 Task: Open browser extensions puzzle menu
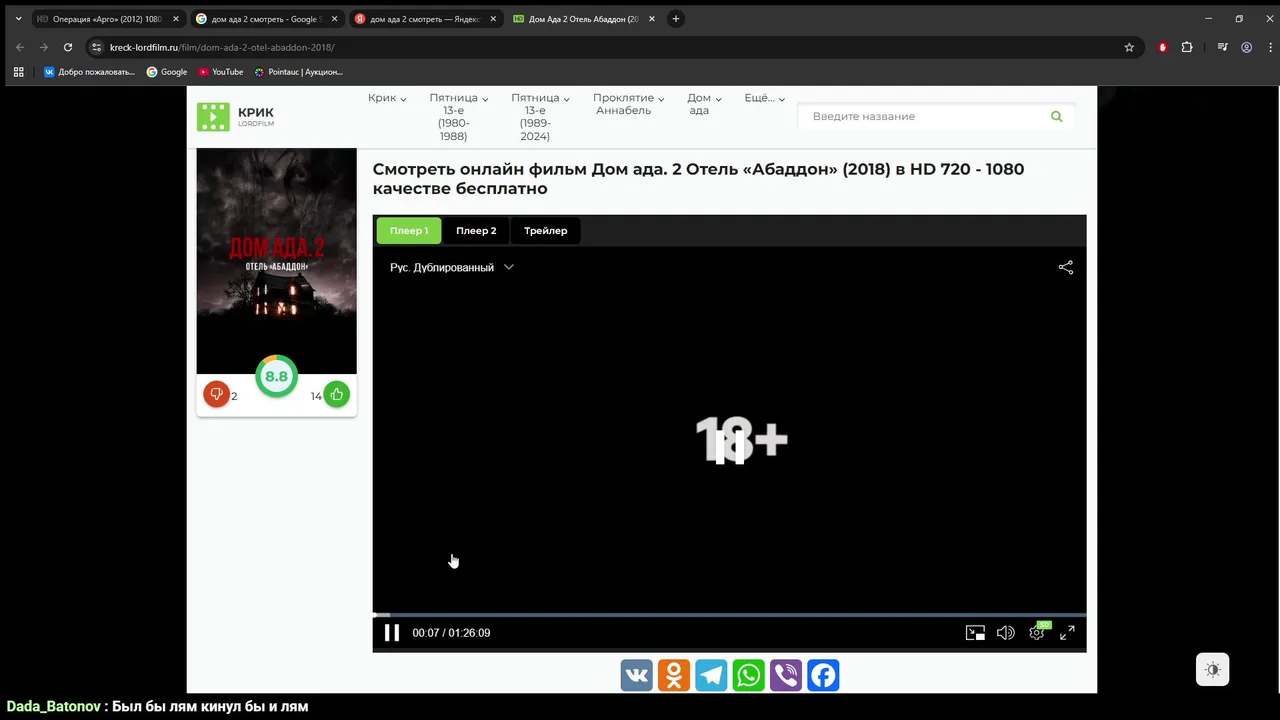1187,47
